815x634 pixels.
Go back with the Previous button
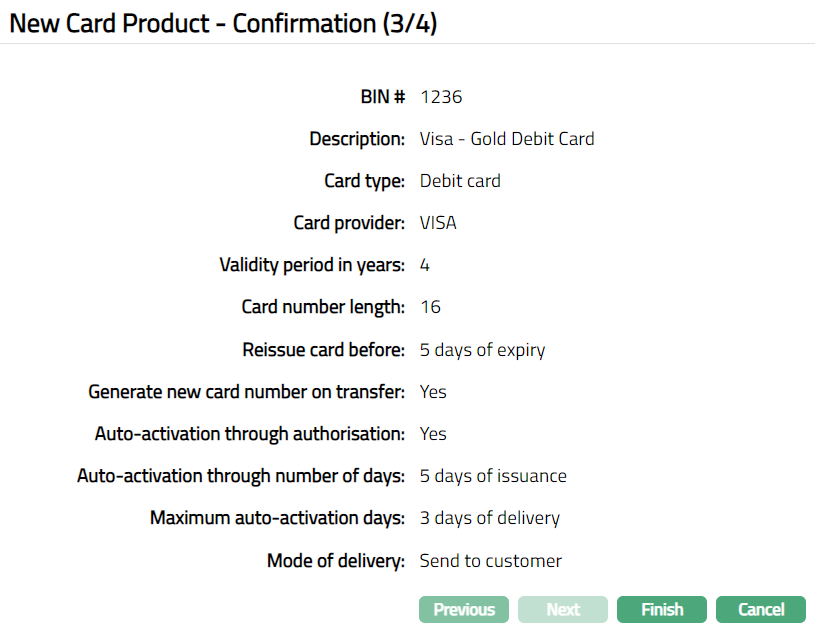[x=464, y=610]
